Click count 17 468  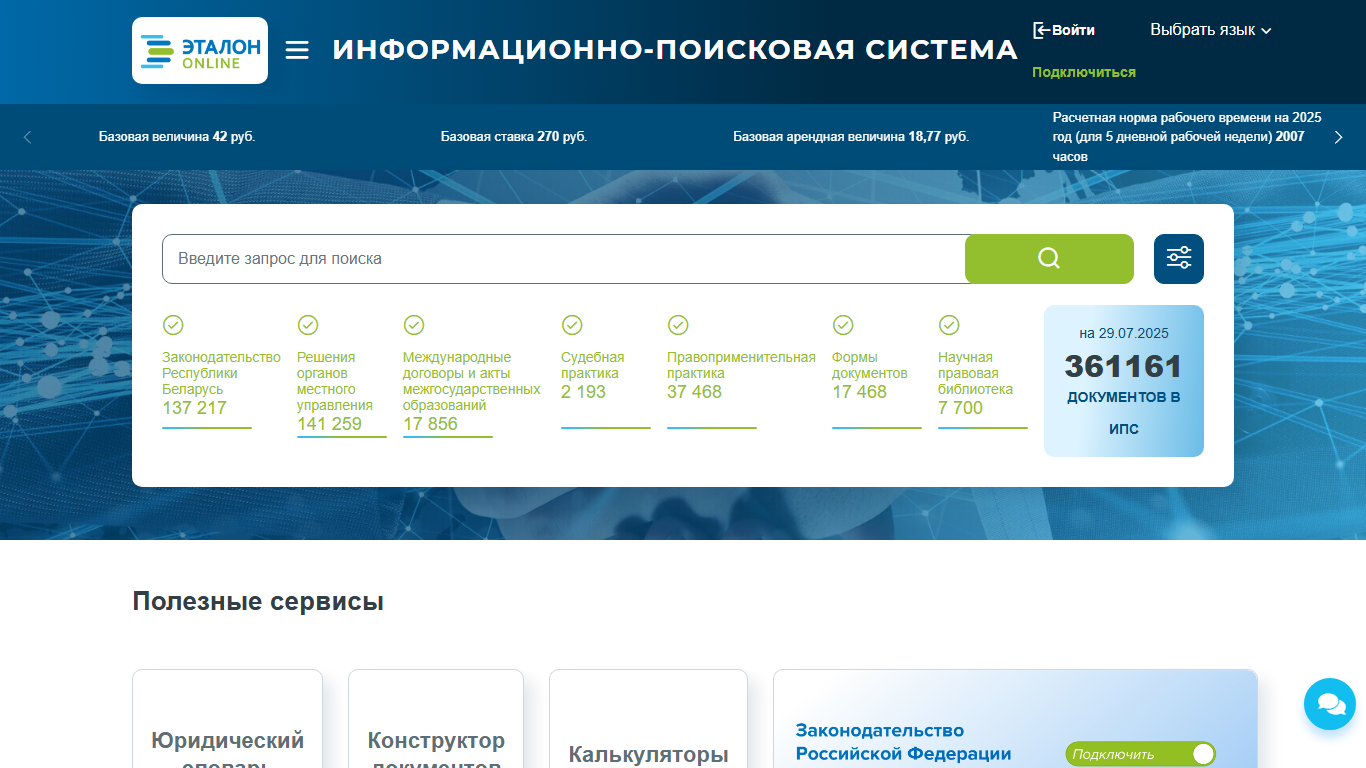859,392
